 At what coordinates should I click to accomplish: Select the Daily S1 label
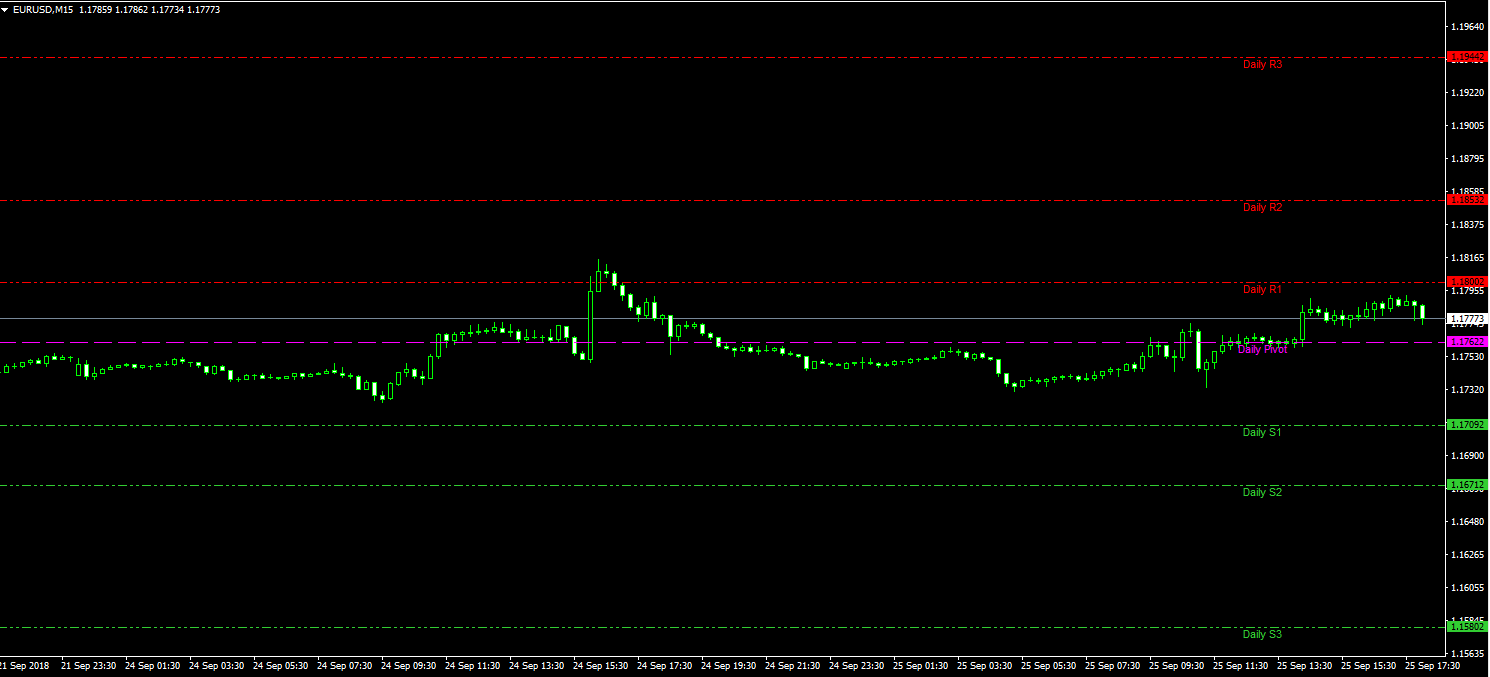[1262, 433]
